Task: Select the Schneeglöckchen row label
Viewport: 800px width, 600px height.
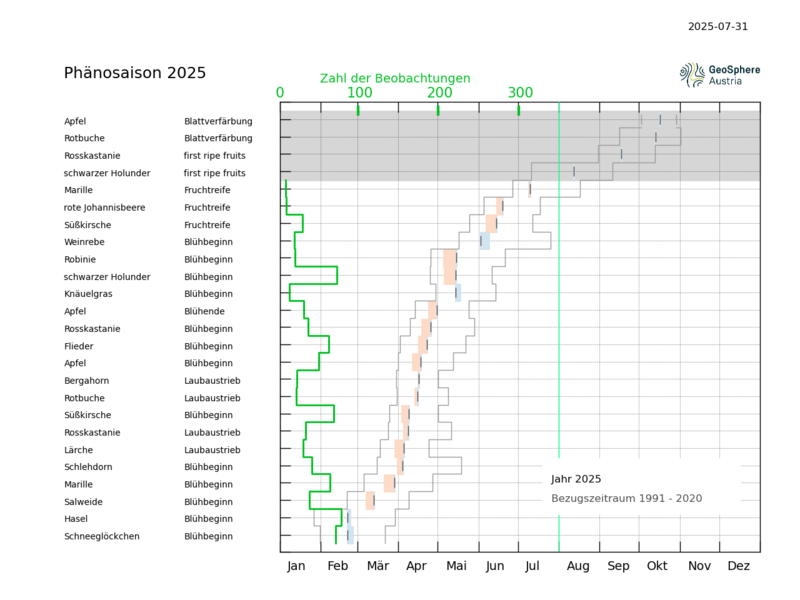Action: [x=102, y=536]
